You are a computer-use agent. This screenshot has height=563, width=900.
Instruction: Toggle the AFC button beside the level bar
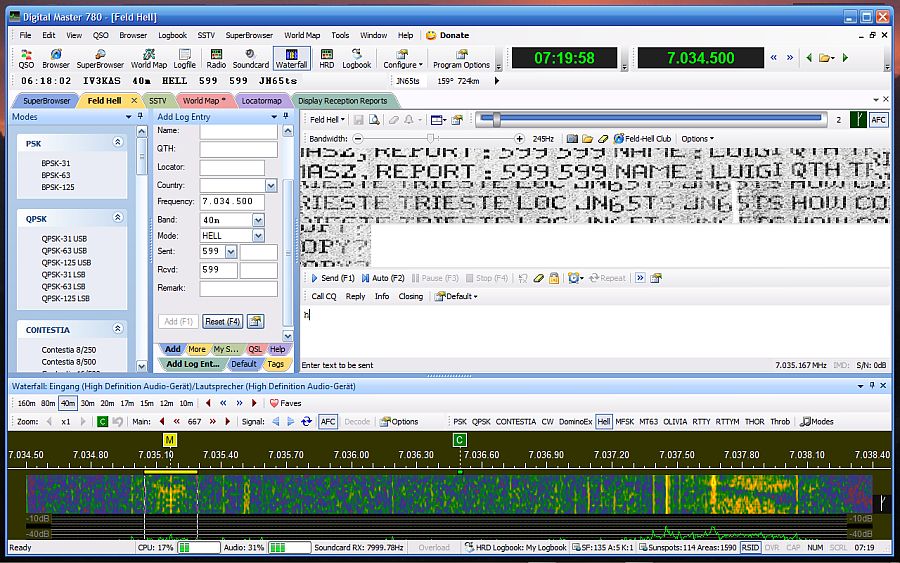pos(878,119)
